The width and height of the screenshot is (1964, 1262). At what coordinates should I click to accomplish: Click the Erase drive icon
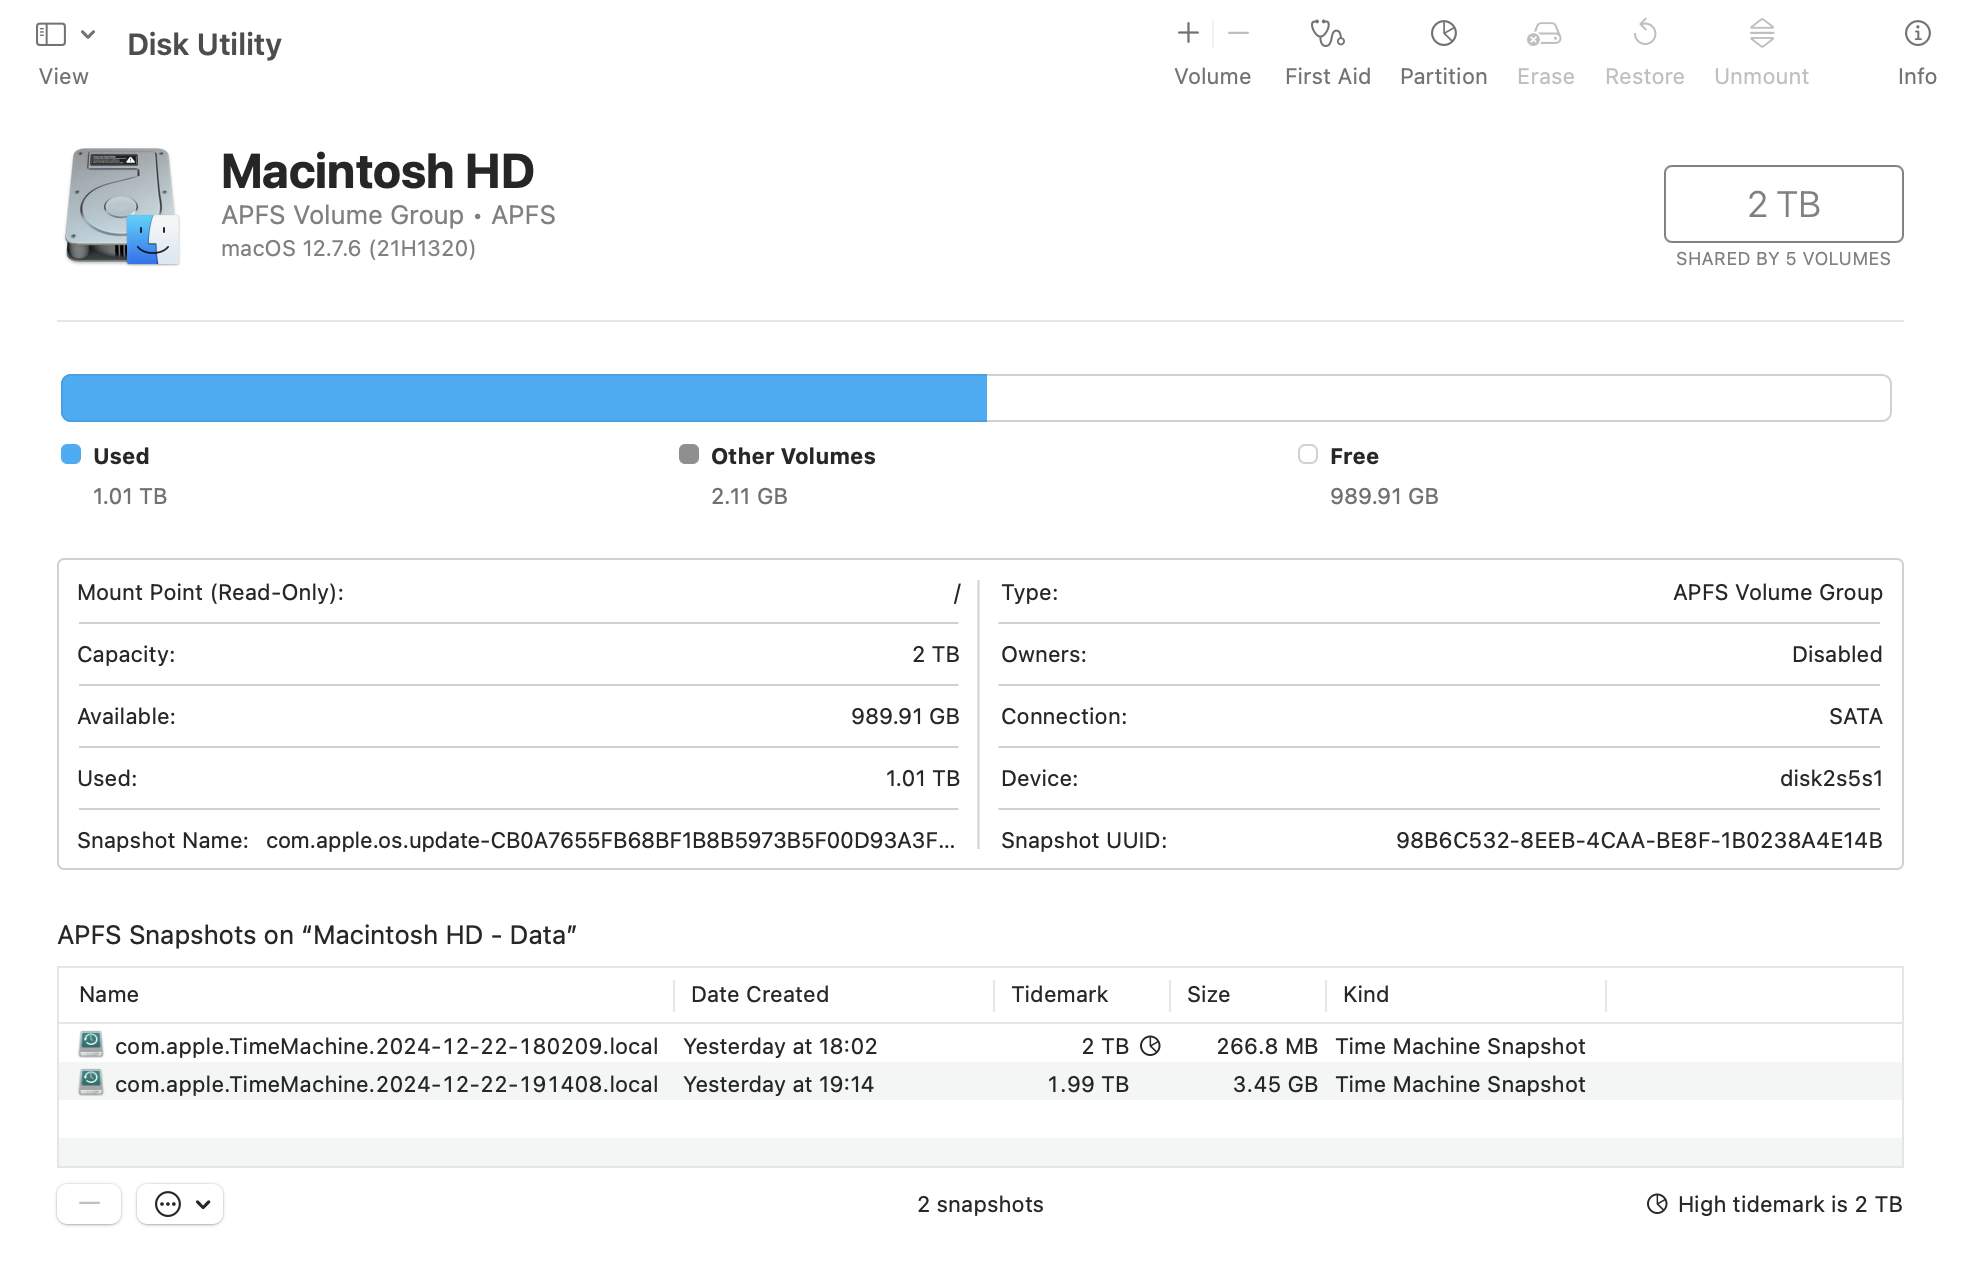[x=1544, y=34]
